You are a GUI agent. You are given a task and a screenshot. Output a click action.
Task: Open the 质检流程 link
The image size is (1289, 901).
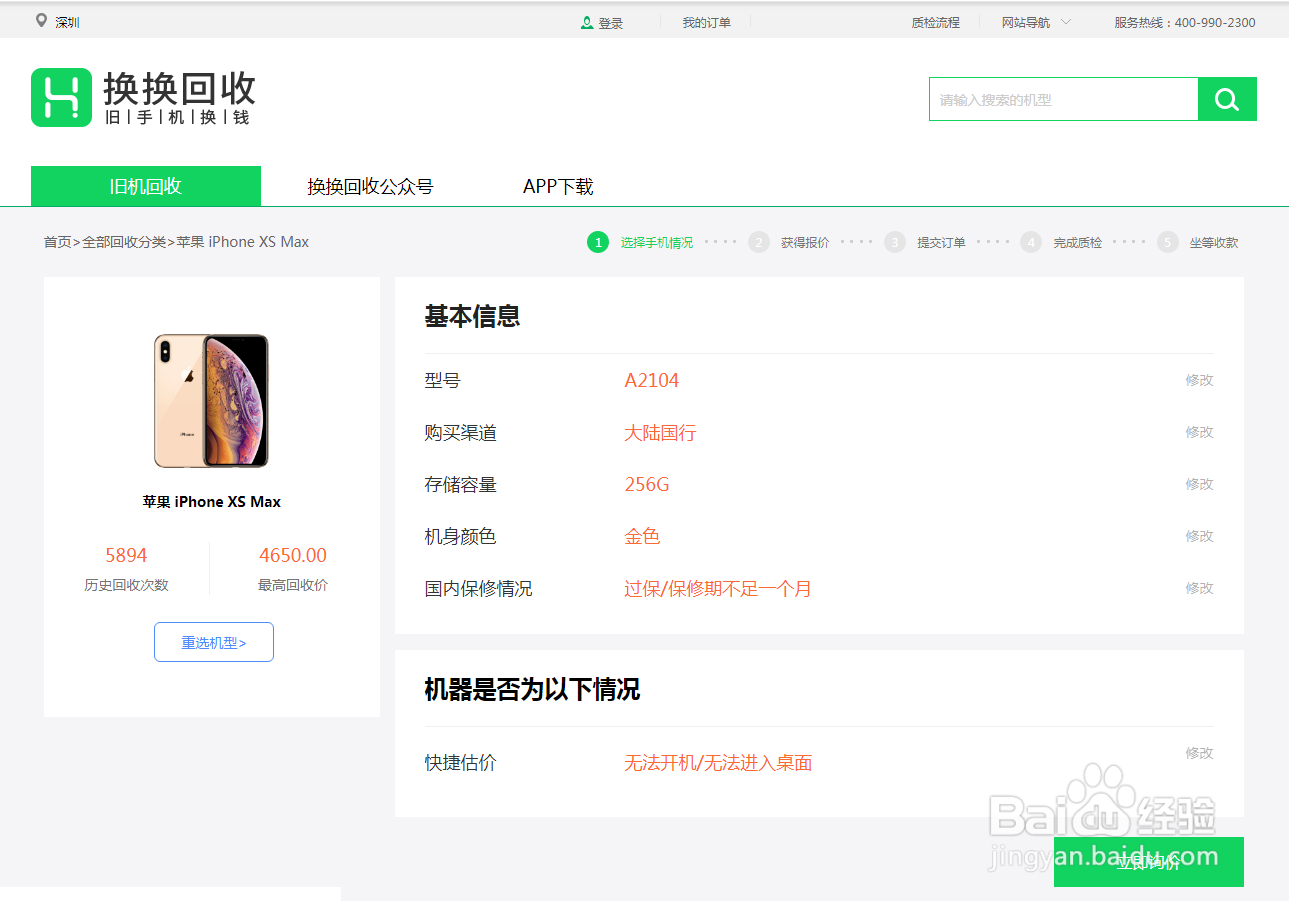click(935, 22)
